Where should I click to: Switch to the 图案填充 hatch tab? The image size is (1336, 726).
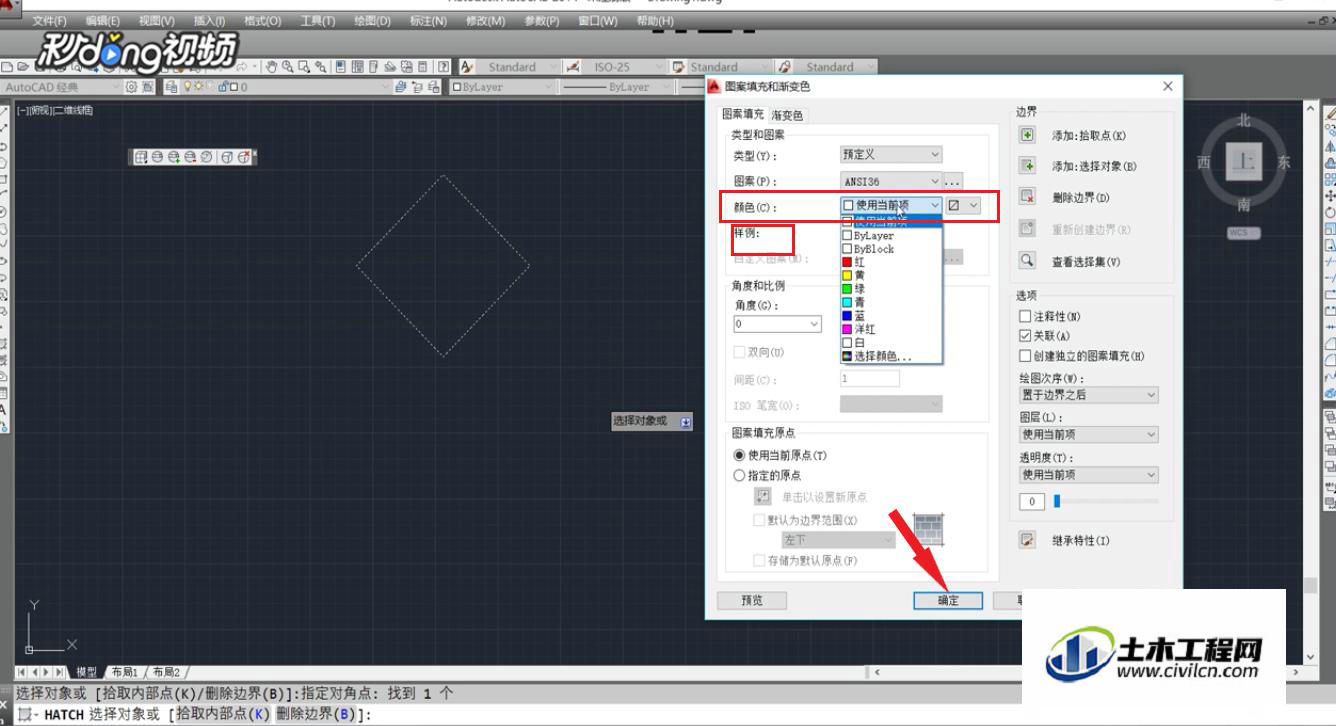point(743,114)
